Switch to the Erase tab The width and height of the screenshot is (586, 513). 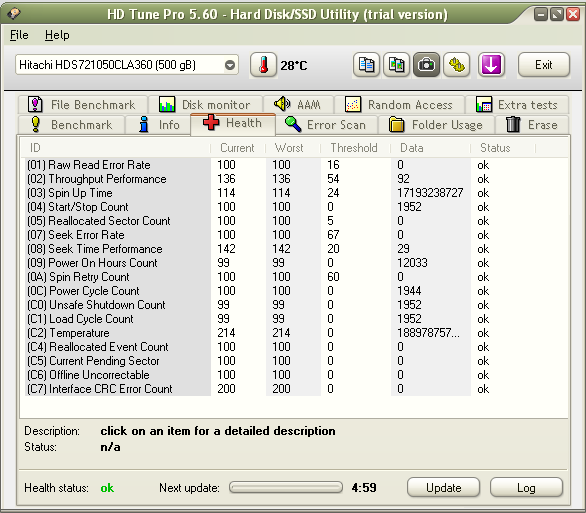(x=532, y=124)
